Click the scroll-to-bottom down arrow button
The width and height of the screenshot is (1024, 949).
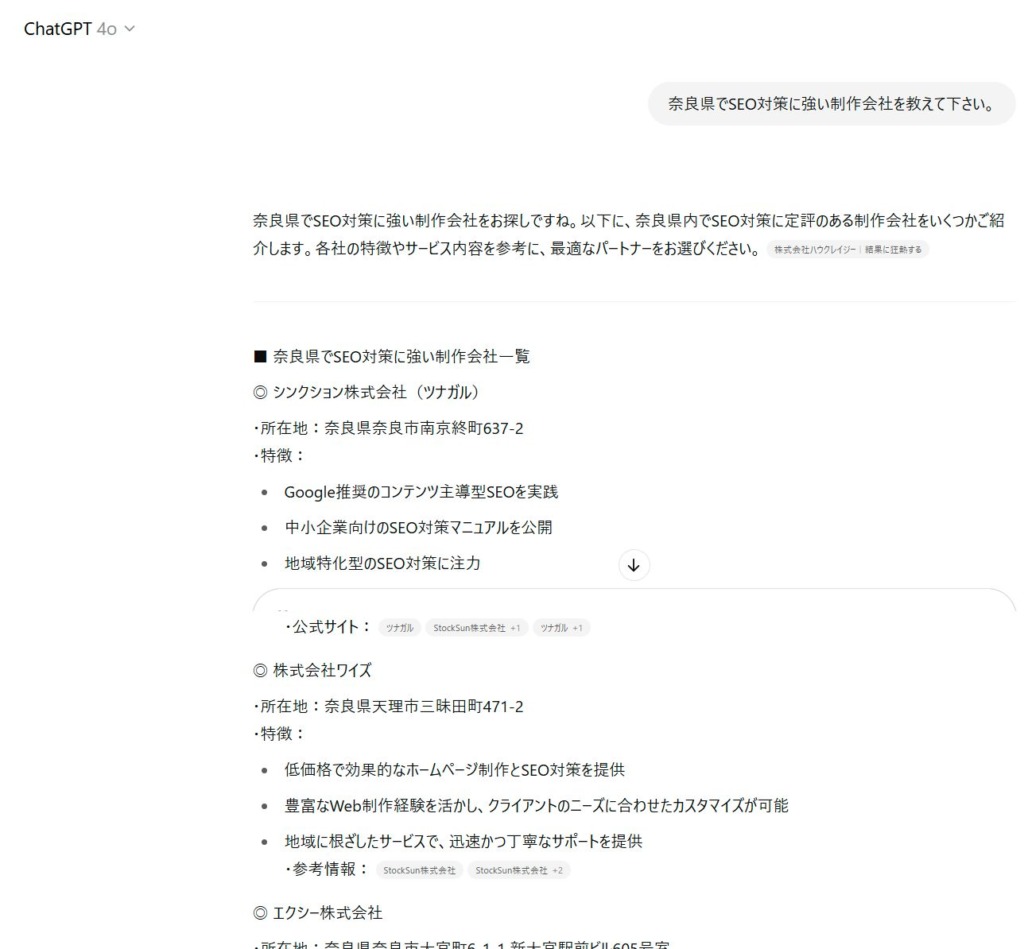633,565
